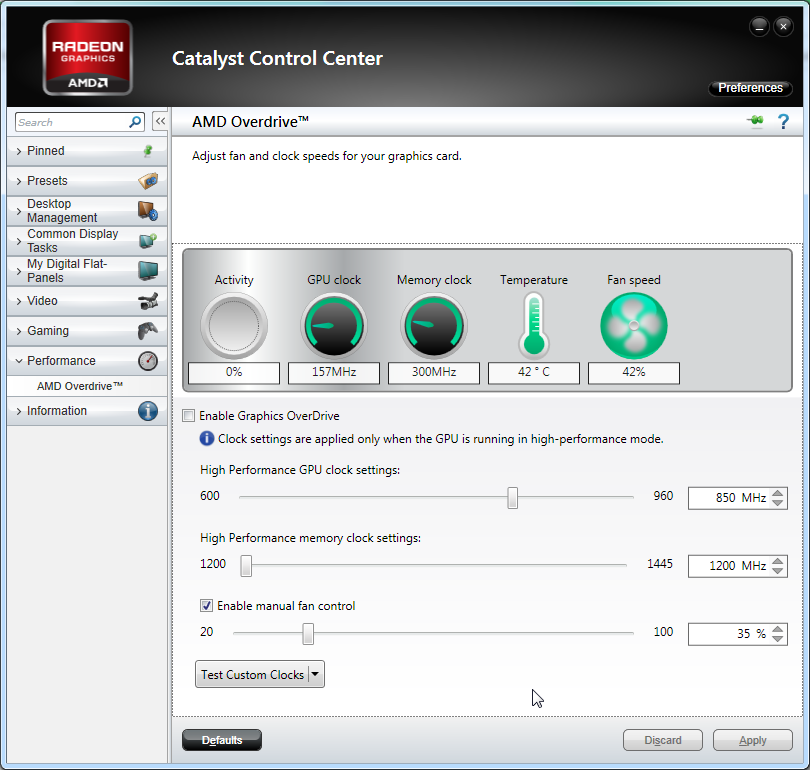The height and width of the screenshot is (770, 810).
Task: Click the Common Display Tasks icon
Action: (148, 241)
